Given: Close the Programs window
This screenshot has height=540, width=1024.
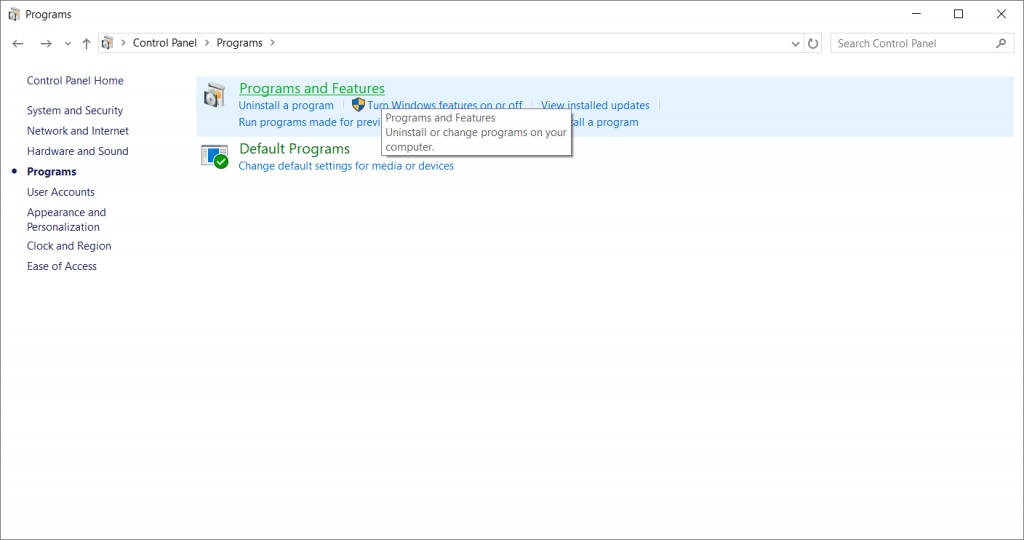Looking at the screenshot, I should tap(1001, 14).
